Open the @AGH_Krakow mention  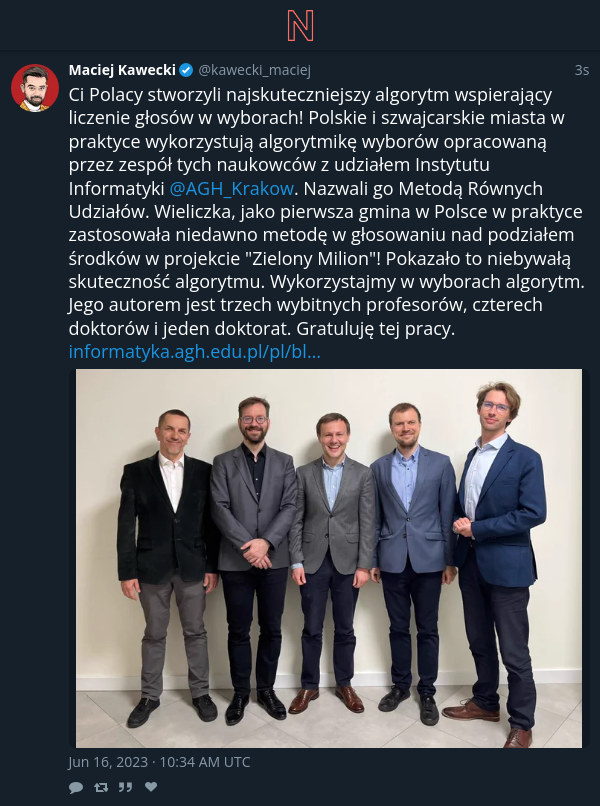pyautogui.click(x=231, y=189)
